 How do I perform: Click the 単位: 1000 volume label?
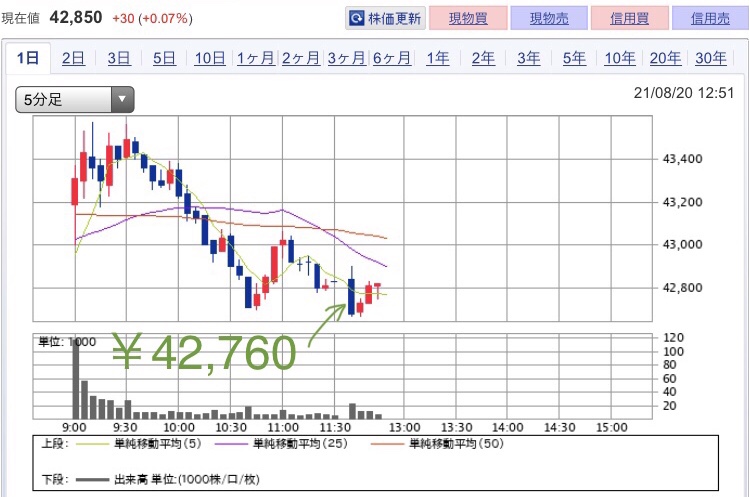[67, 342]
